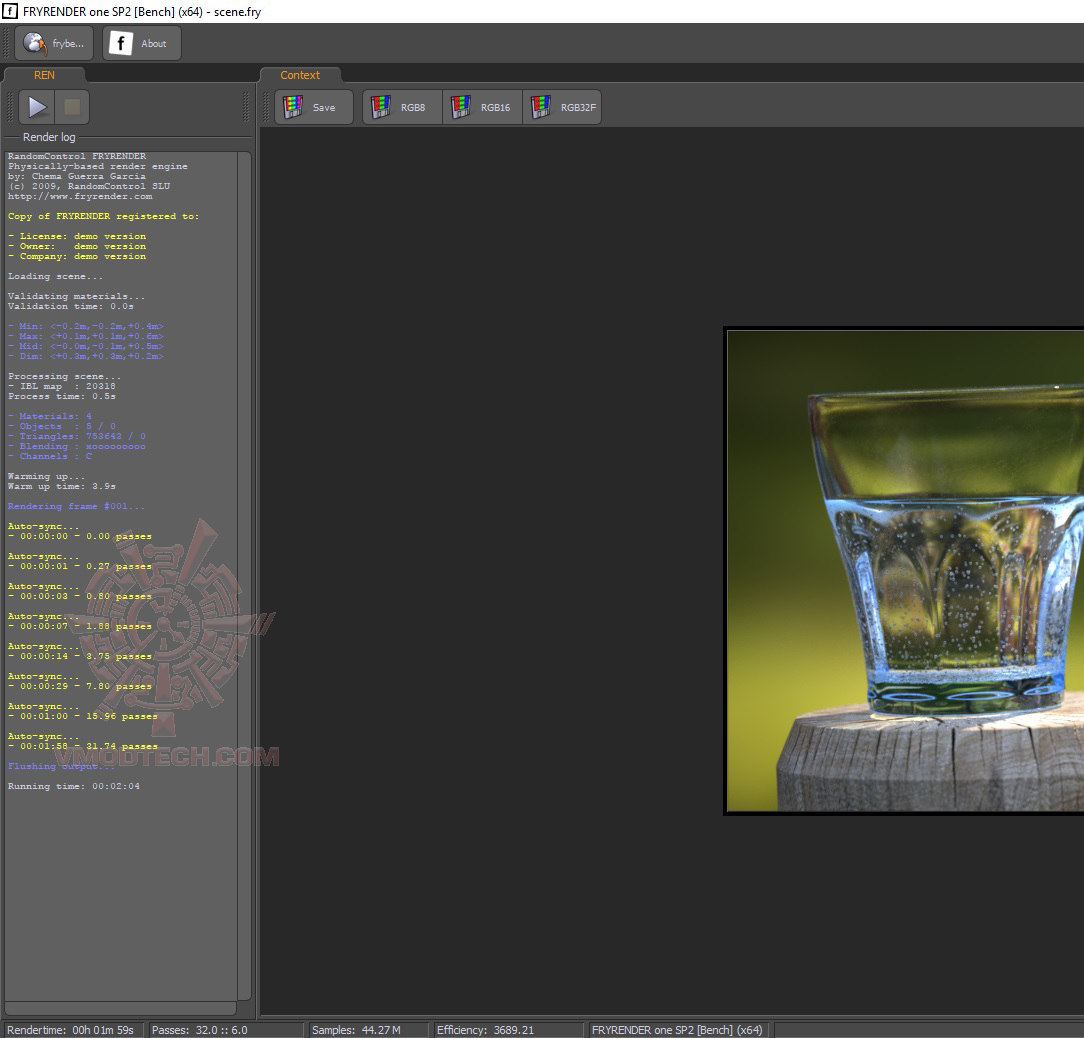Save the rendered image

[314, 107]
